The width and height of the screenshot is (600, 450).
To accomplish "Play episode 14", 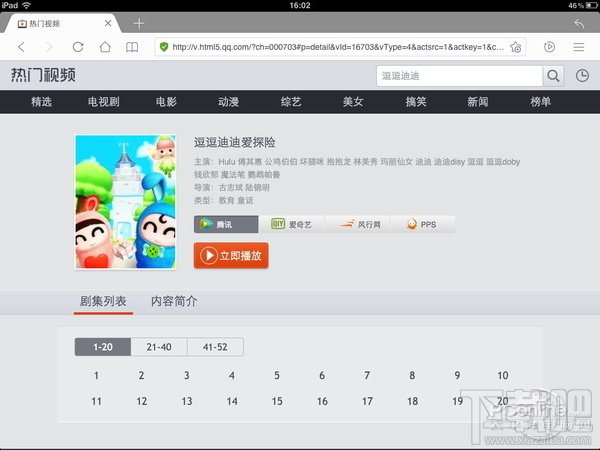I will pos(232,401).
